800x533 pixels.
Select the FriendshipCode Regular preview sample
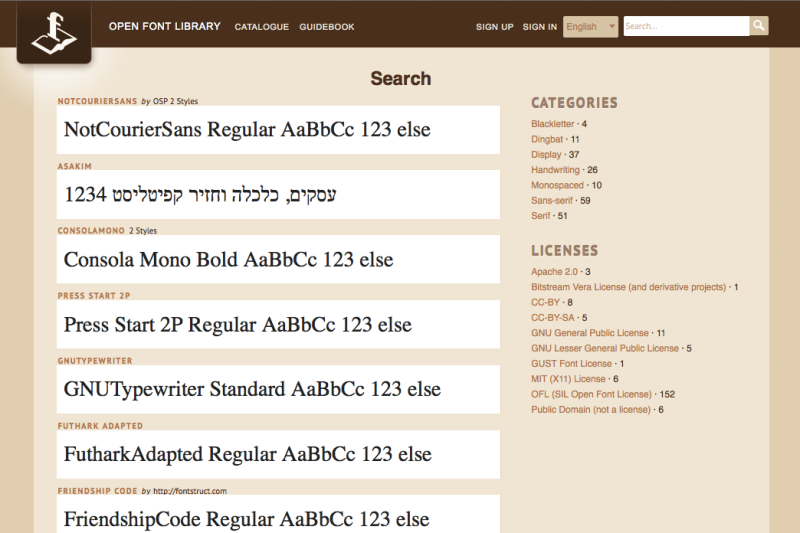click(278, 514)
